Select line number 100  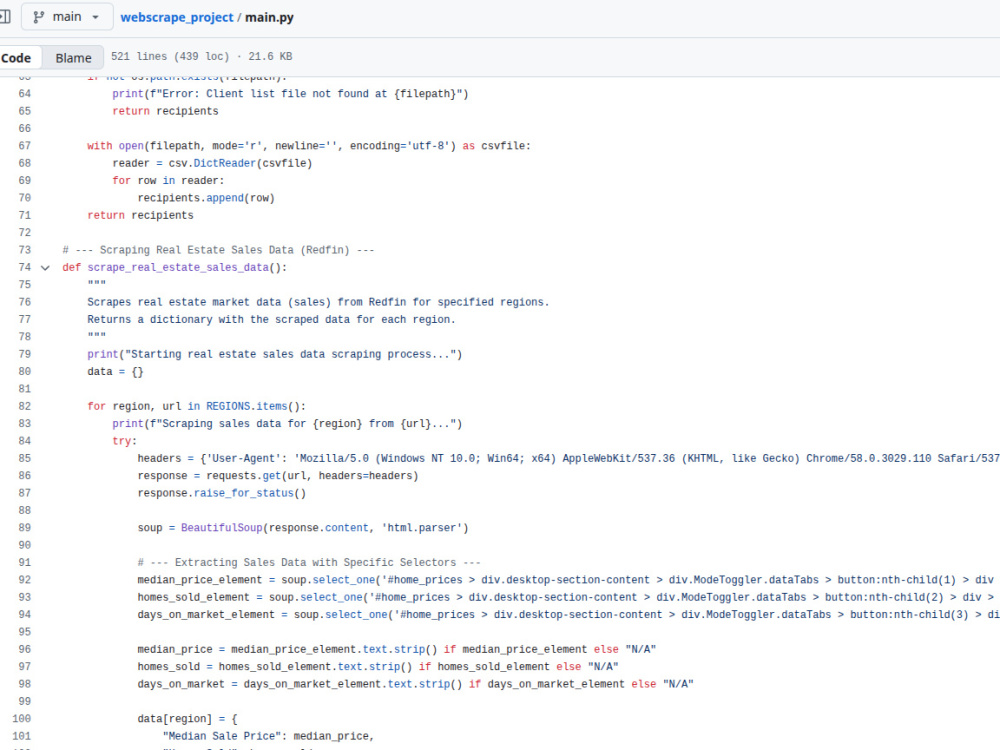(21, 719)
